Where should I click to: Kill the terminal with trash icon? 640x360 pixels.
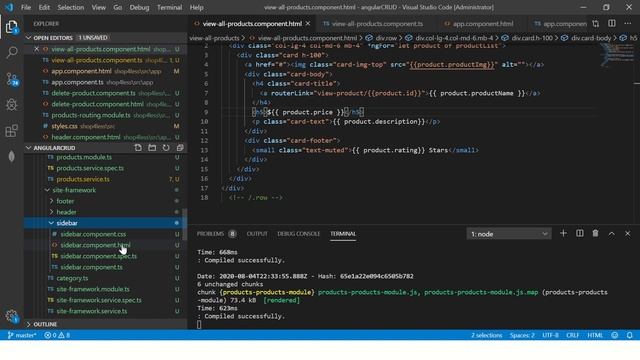coord(596,233)
